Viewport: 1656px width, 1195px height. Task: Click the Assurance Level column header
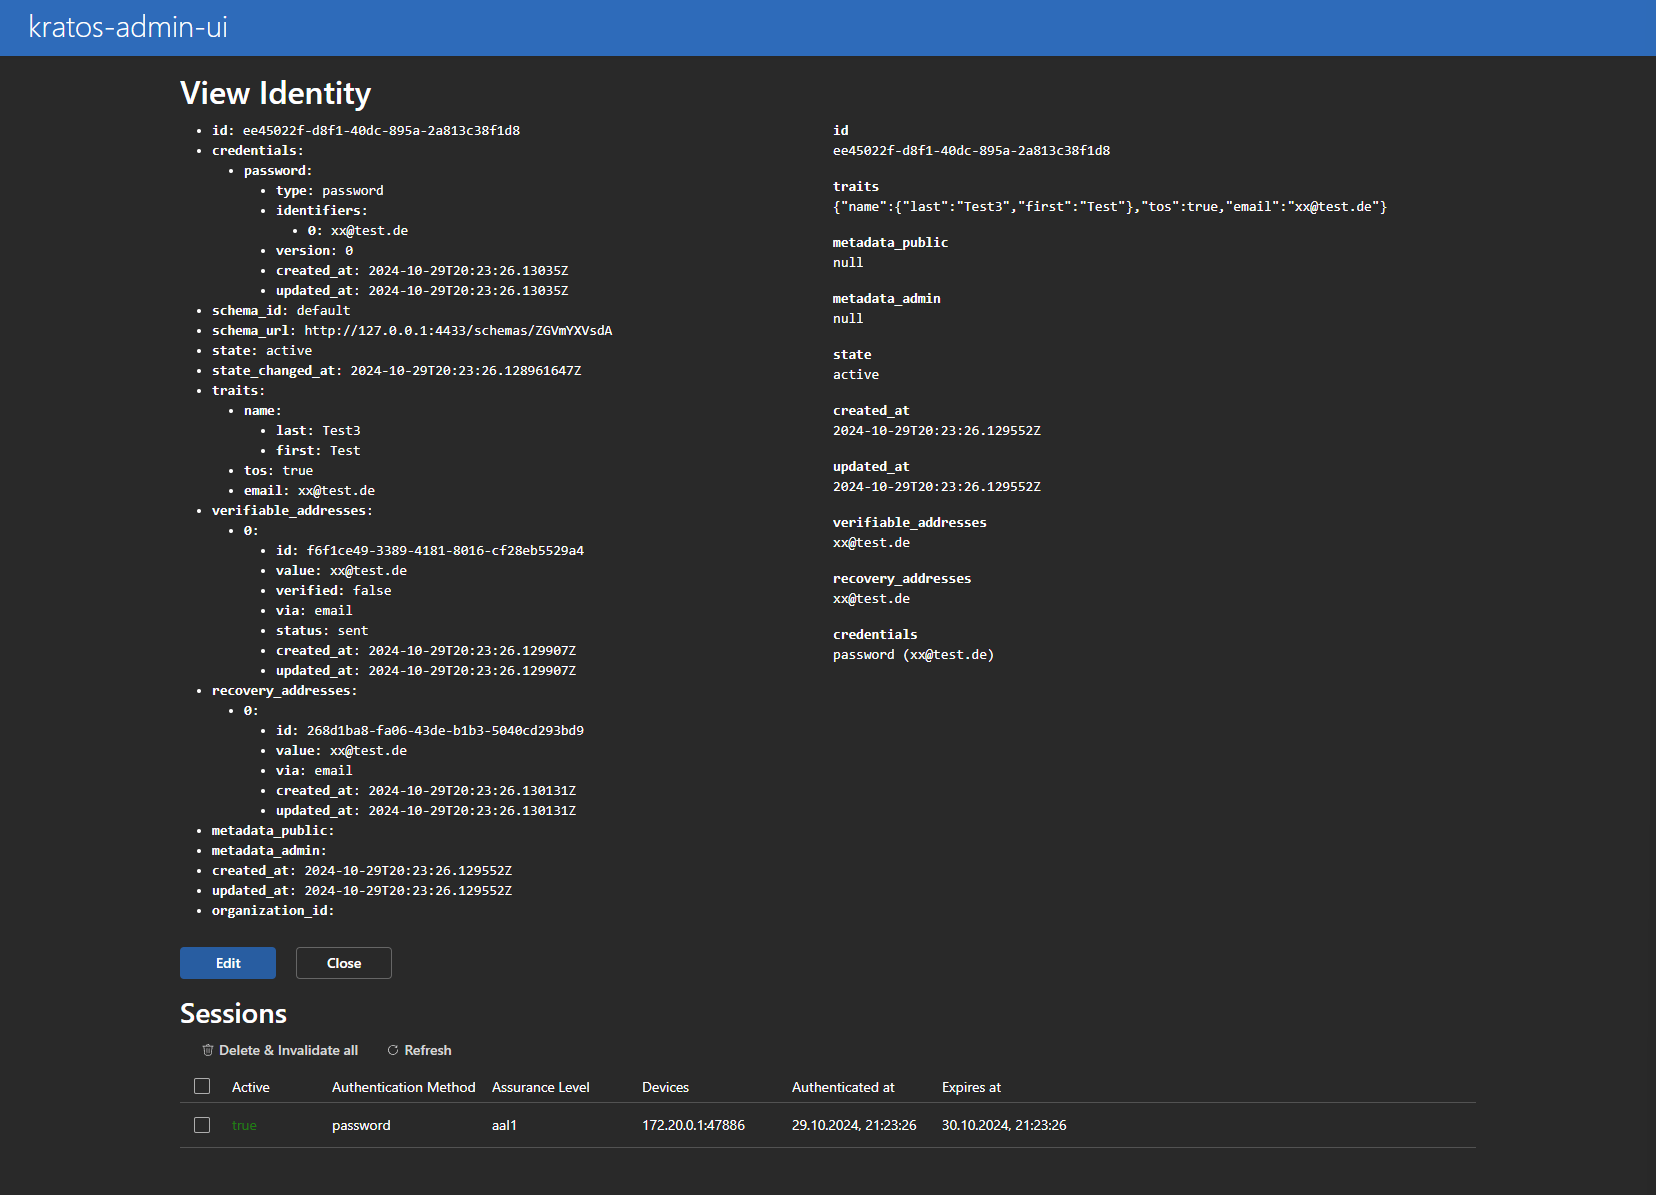click(541, 1087)
